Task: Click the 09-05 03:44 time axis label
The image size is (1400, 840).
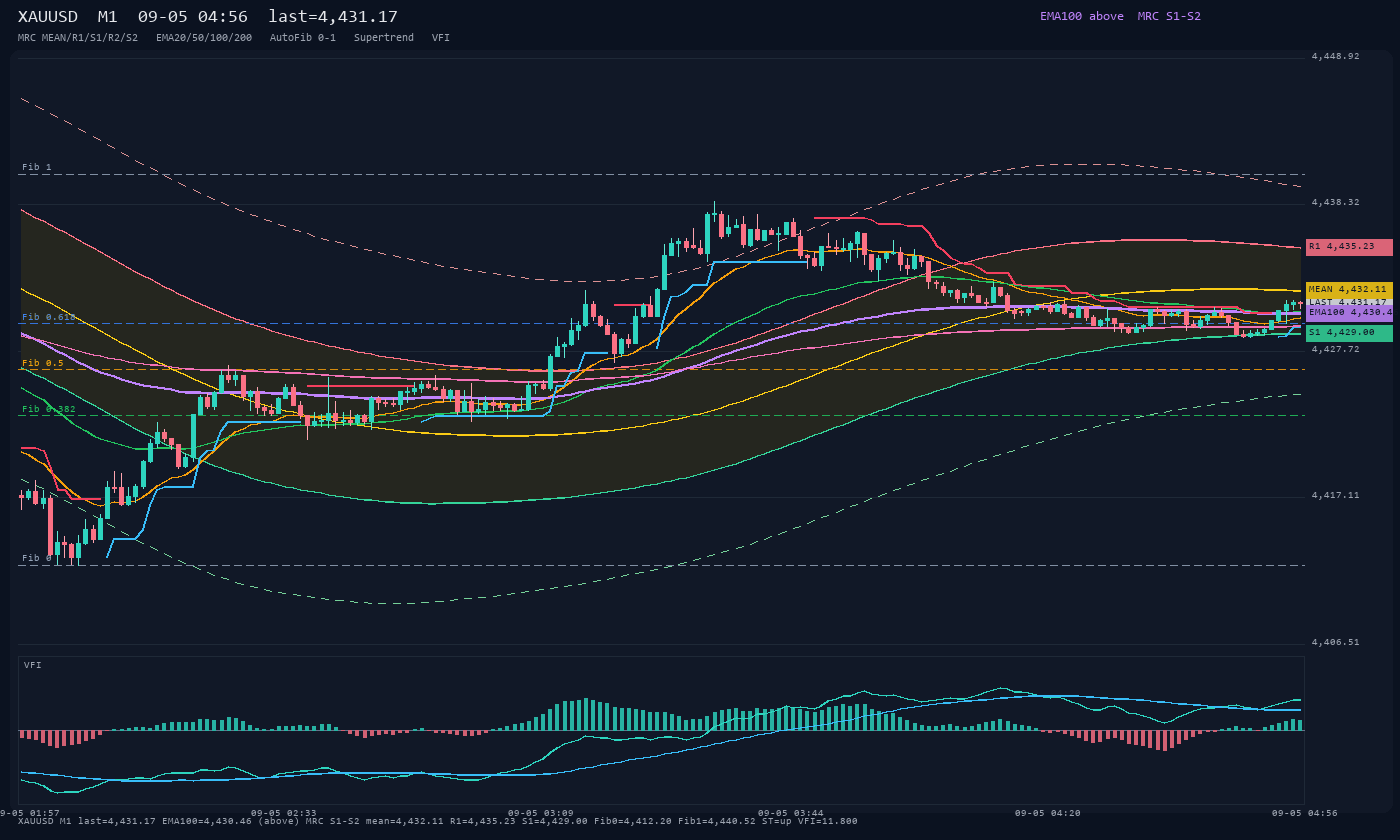Action: pyautogui.click(x=790, y=813)
